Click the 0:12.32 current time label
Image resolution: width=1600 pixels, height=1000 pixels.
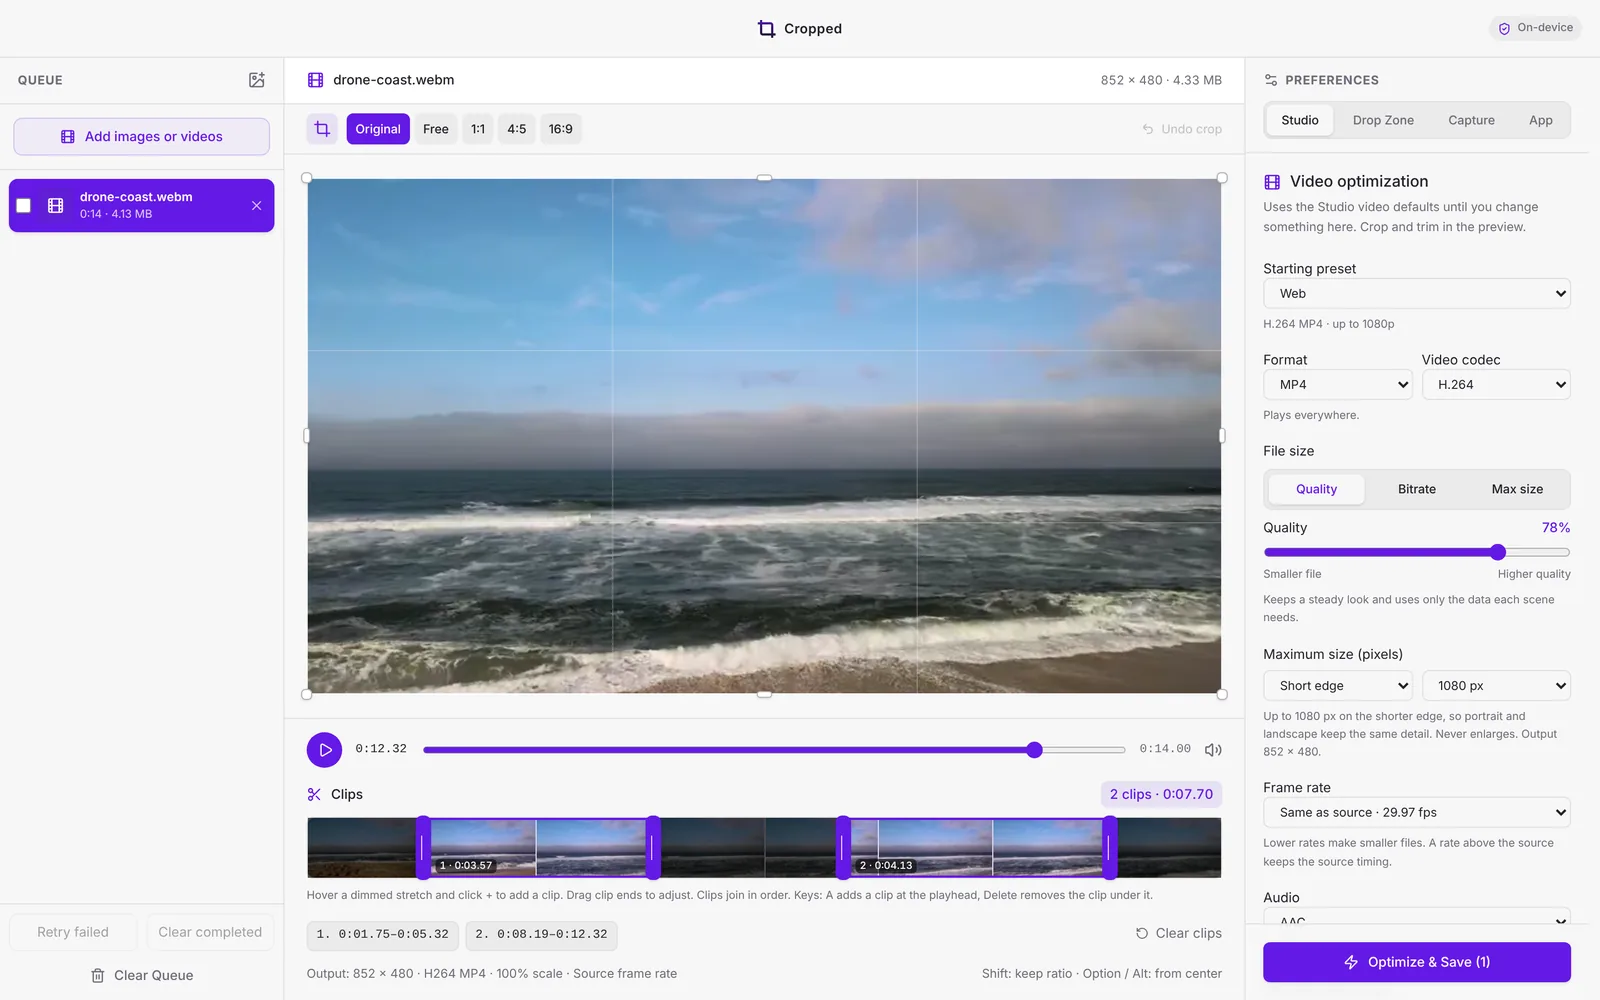pyautogui.click(x=381, y=749)
